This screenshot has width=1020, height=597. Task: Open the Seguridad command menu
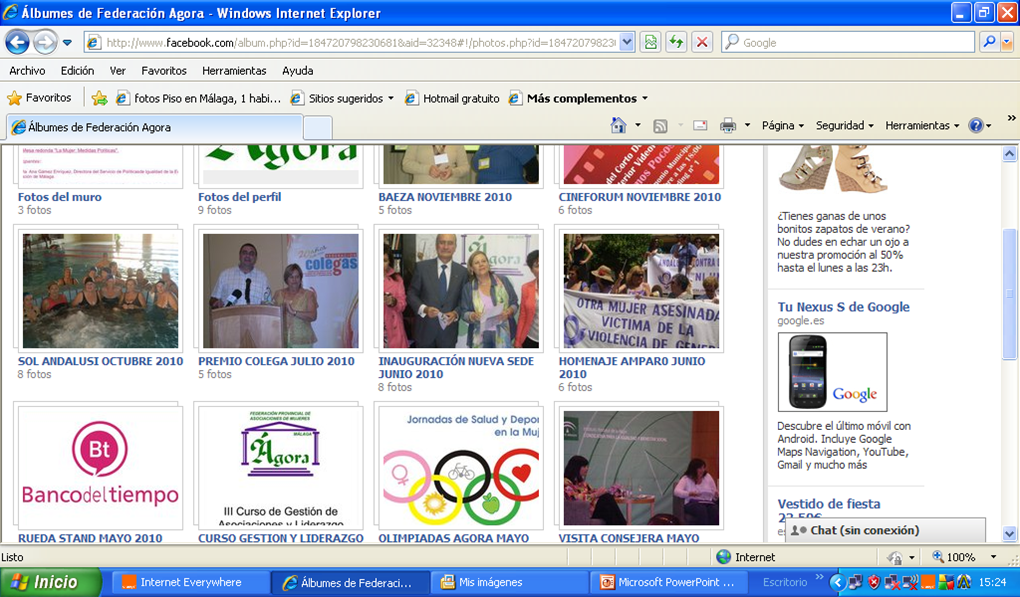tap(845, 126)
